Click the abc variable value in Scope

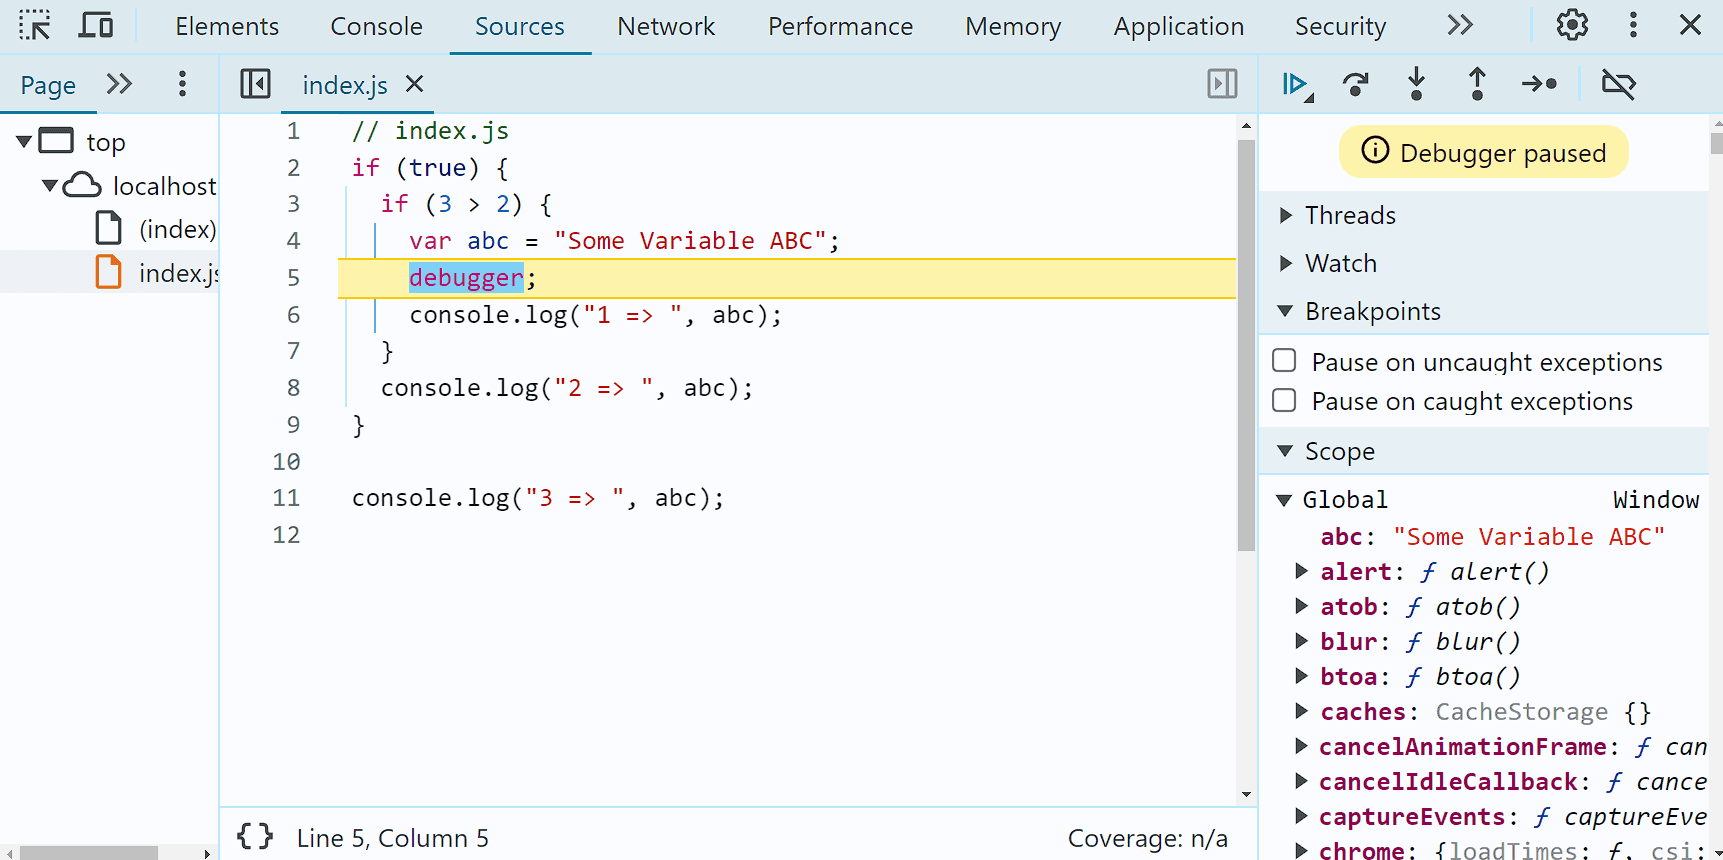pos(1529,537)
